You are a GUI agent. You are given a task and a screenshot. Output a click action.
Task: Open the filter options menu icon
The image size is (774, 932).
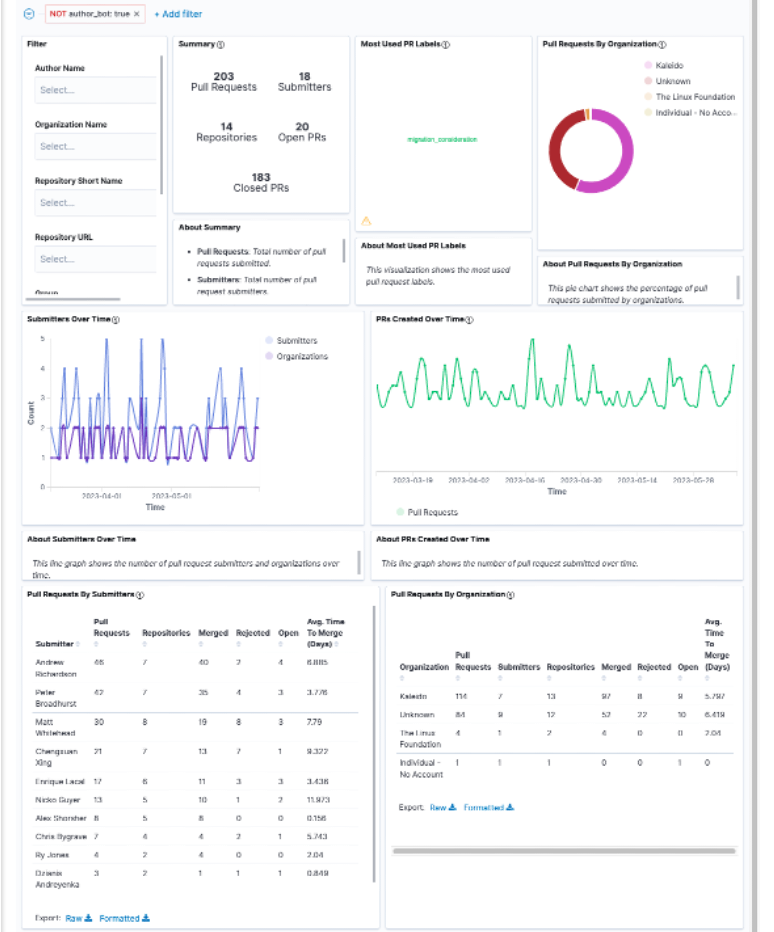click(29, 14)
